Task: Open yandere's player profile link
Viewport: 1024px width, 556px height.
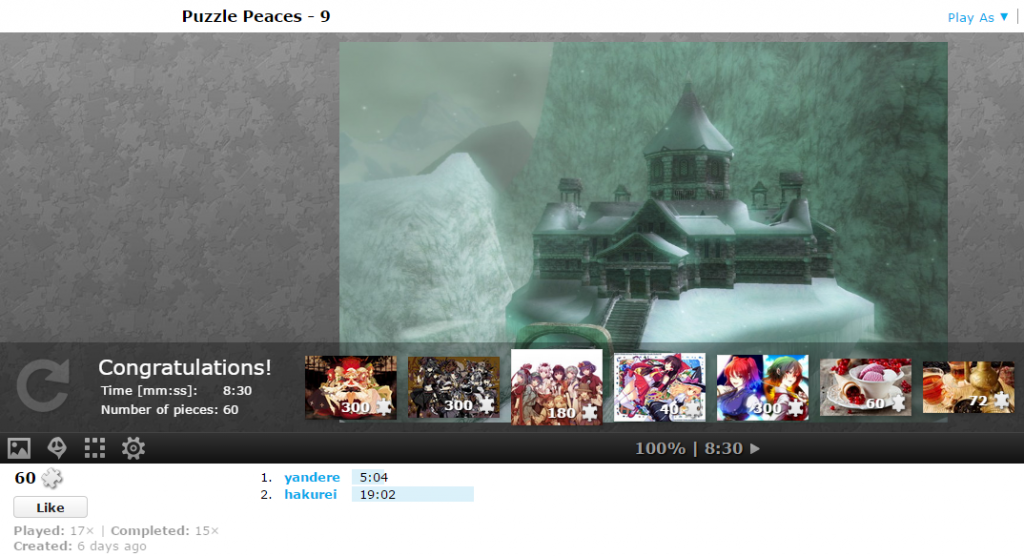Action: point(312,478)
